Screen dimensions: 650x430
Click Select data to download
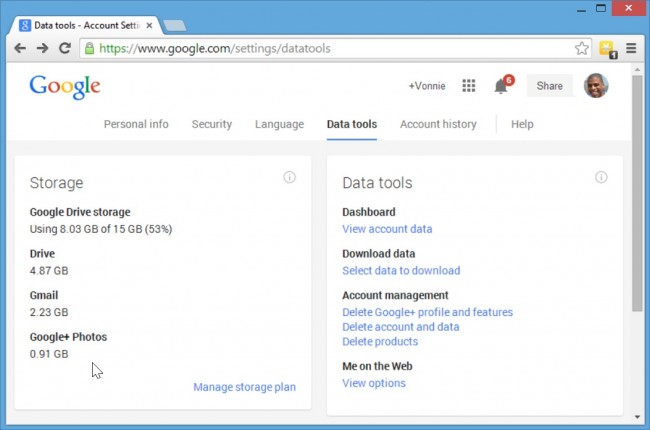coord(401,270)
